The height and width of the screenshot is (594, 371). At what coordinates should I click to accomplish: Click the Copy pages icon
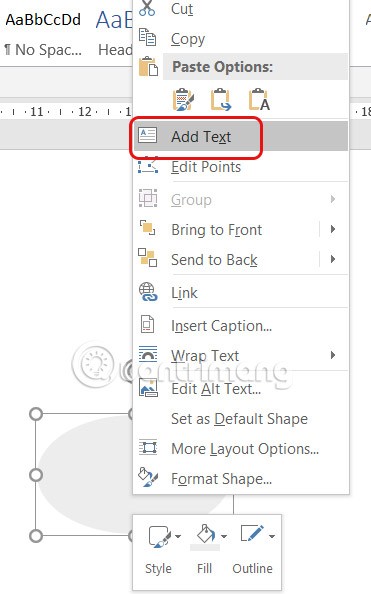pos(147,38)
